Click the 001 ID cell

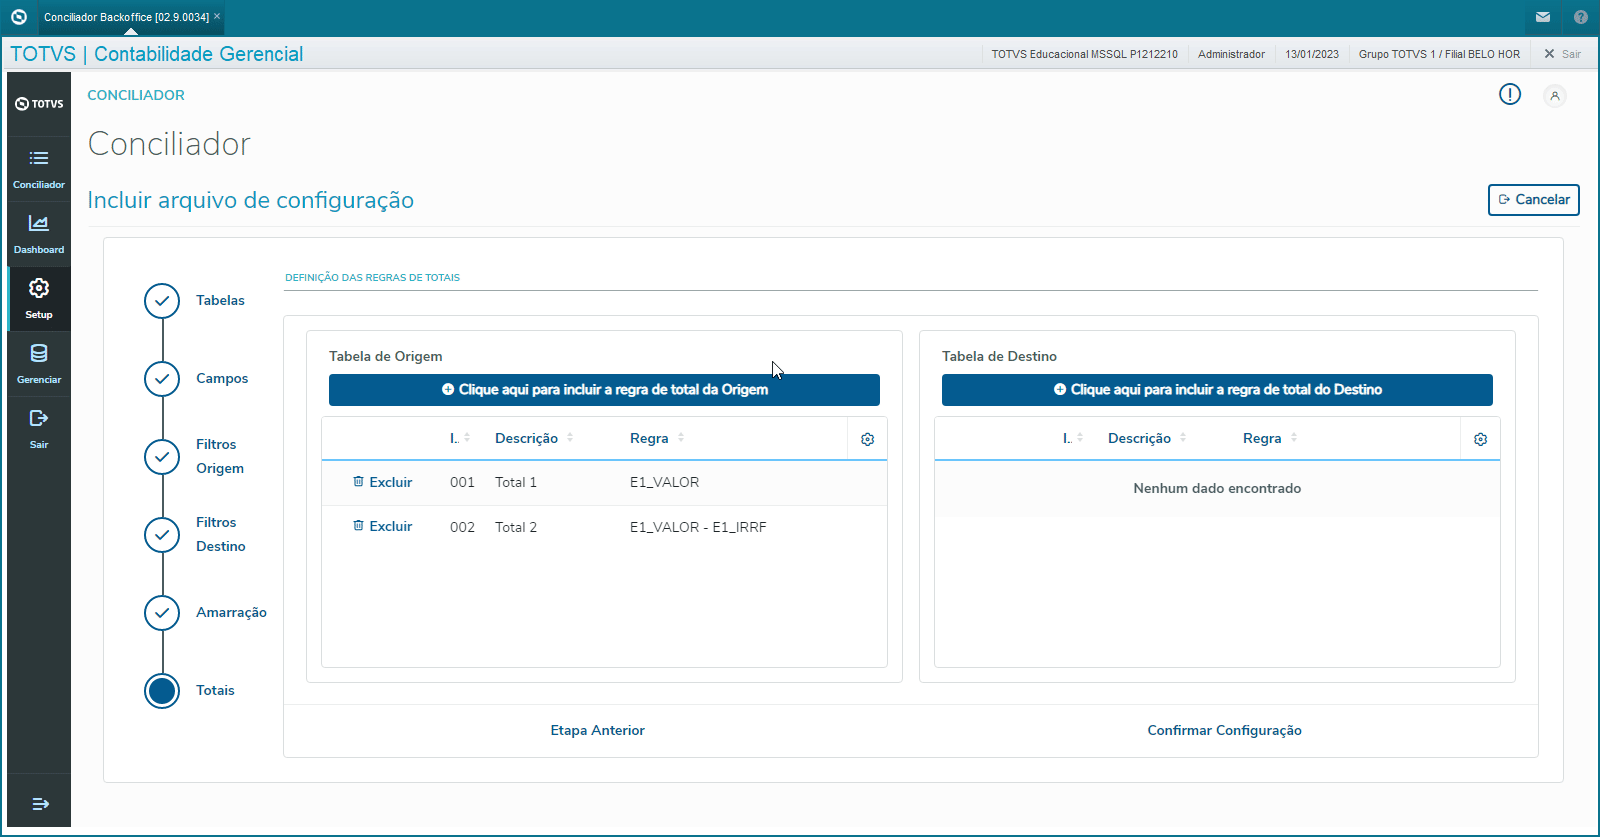[x=462, y=482]
